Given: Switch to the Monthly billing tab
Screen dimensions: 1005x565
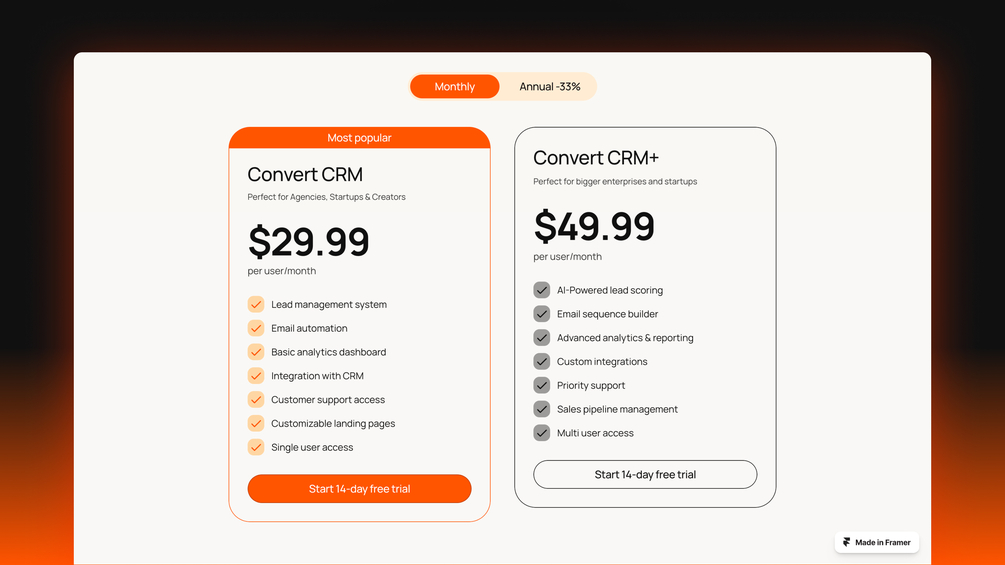Looking at the screenshot, I should click(455, 87).
